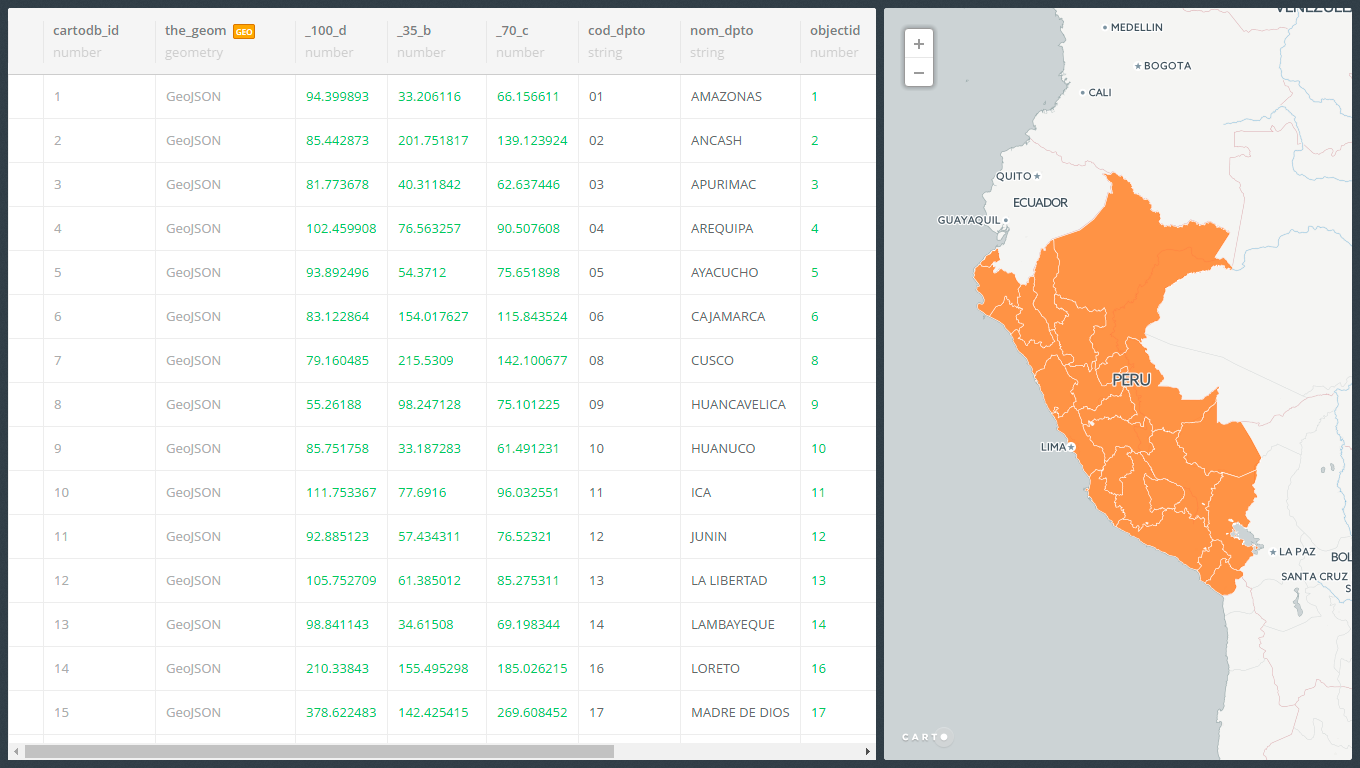This screenshot has width=1360, height=768.
Task: Click the CAJAMARCA cell
Action: [x=728, y=317]
